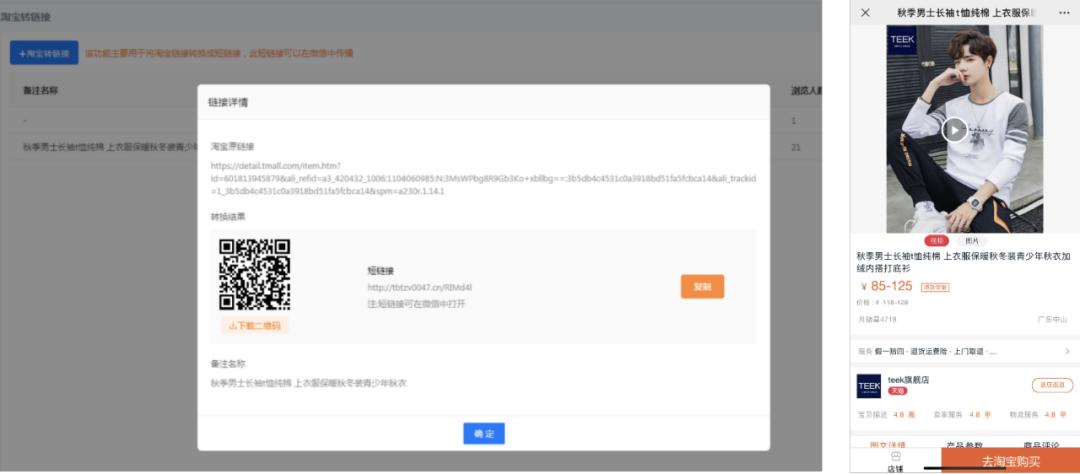Click the product title text on the mobile page
Viewport: 1080px width, 474px height.
click(963, 262)
